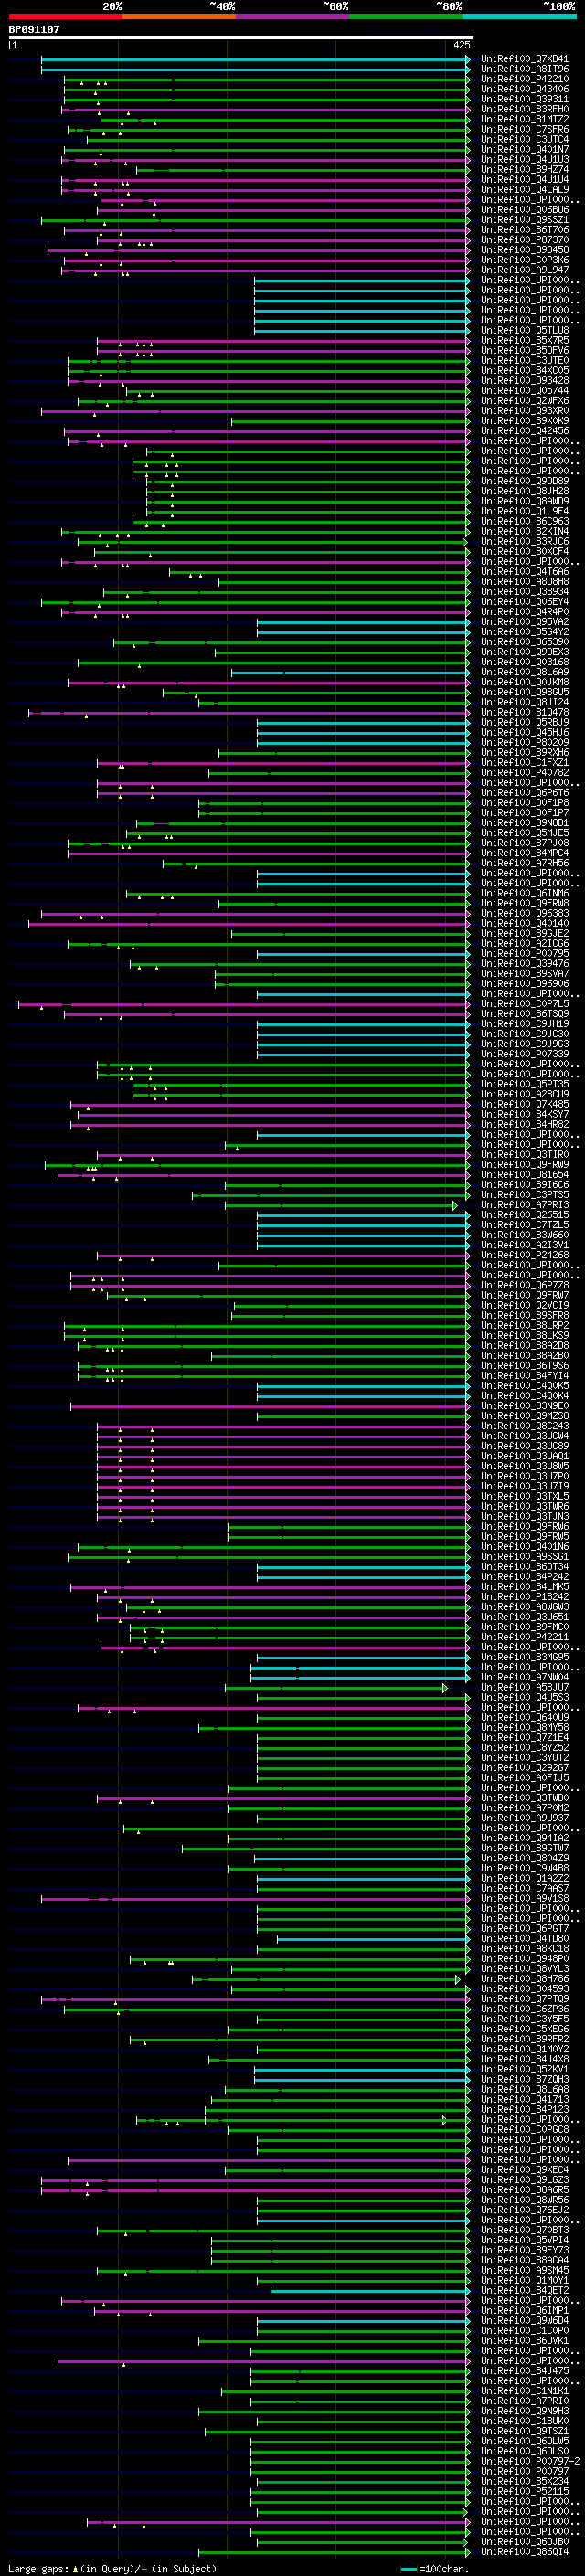
Task: Select the UniRef100_A2BCU9 label
Action: (524, 1094)
